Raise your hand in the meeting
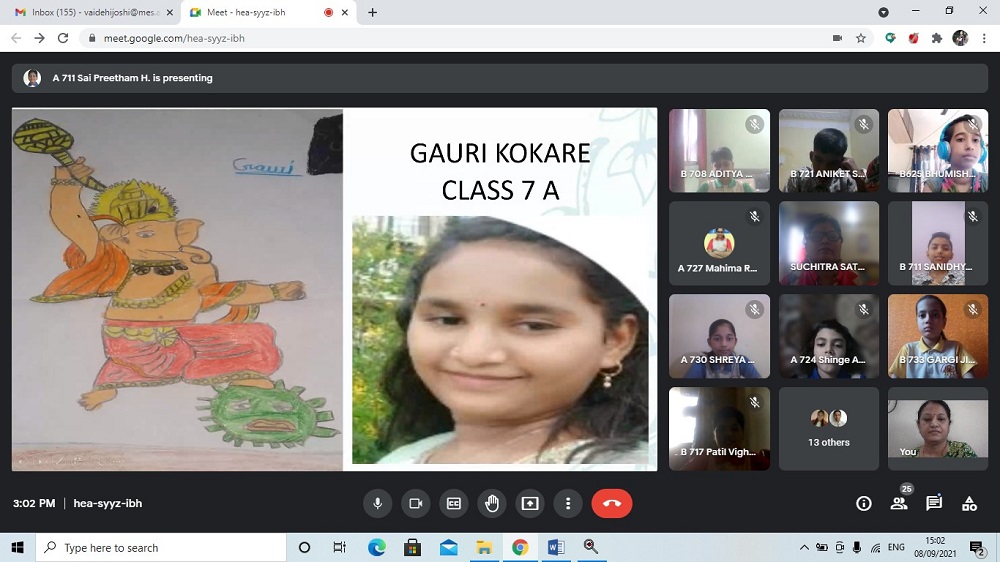 tap(491, 503)
